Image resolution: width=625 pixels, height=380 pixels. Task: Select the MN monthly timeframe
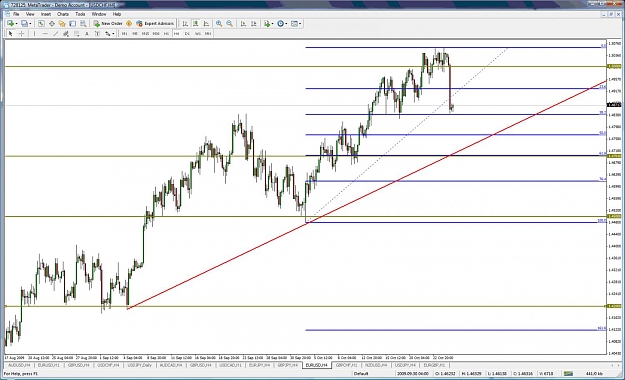[208, 33]
